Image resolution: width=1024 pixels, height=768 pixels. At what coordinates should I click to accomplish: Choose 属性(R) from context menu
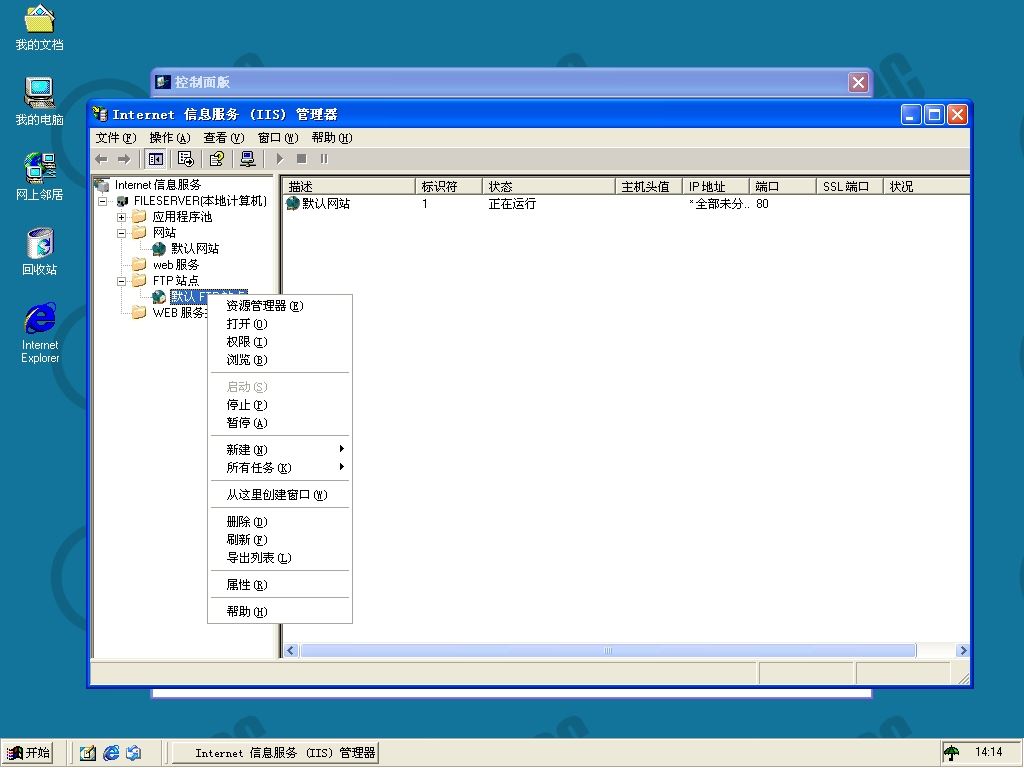[x=280, y=584]
